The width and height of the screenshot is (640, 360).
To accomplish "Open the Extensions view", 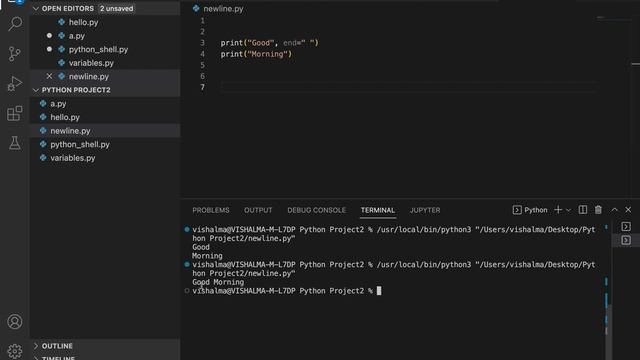I will click(15, 113).
